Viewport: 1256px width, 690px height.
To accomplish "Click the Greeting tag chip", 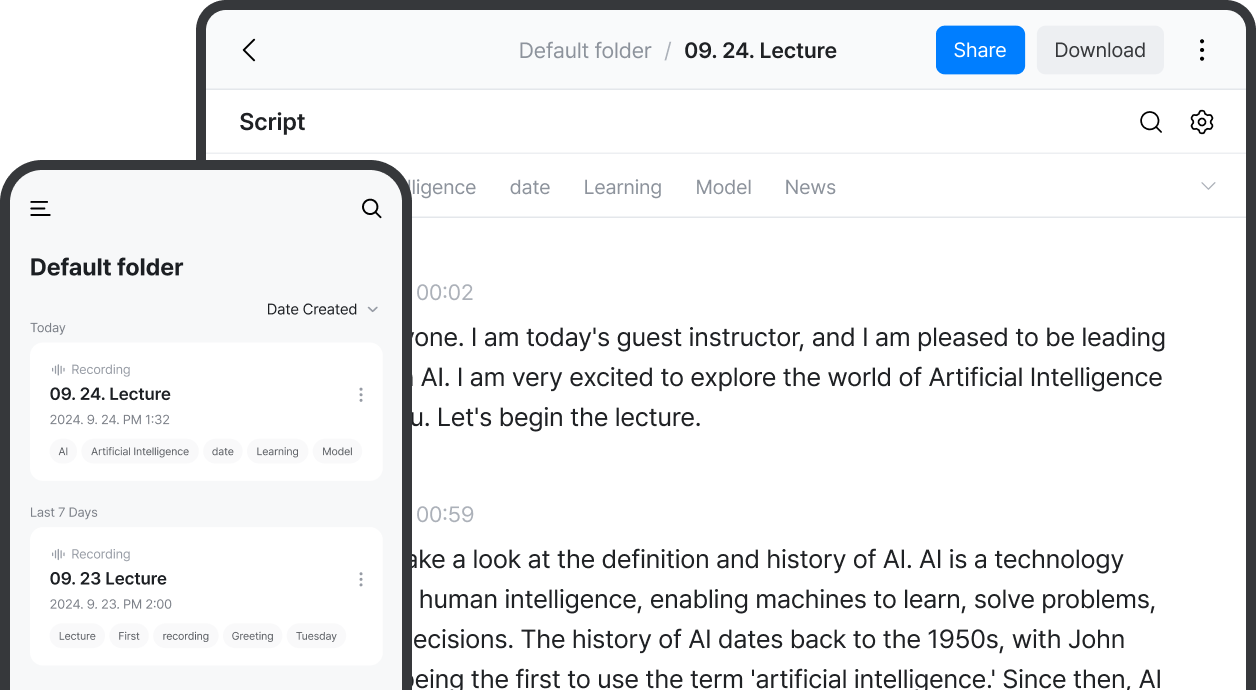I will pyautogui.click(x=252, y=636).
